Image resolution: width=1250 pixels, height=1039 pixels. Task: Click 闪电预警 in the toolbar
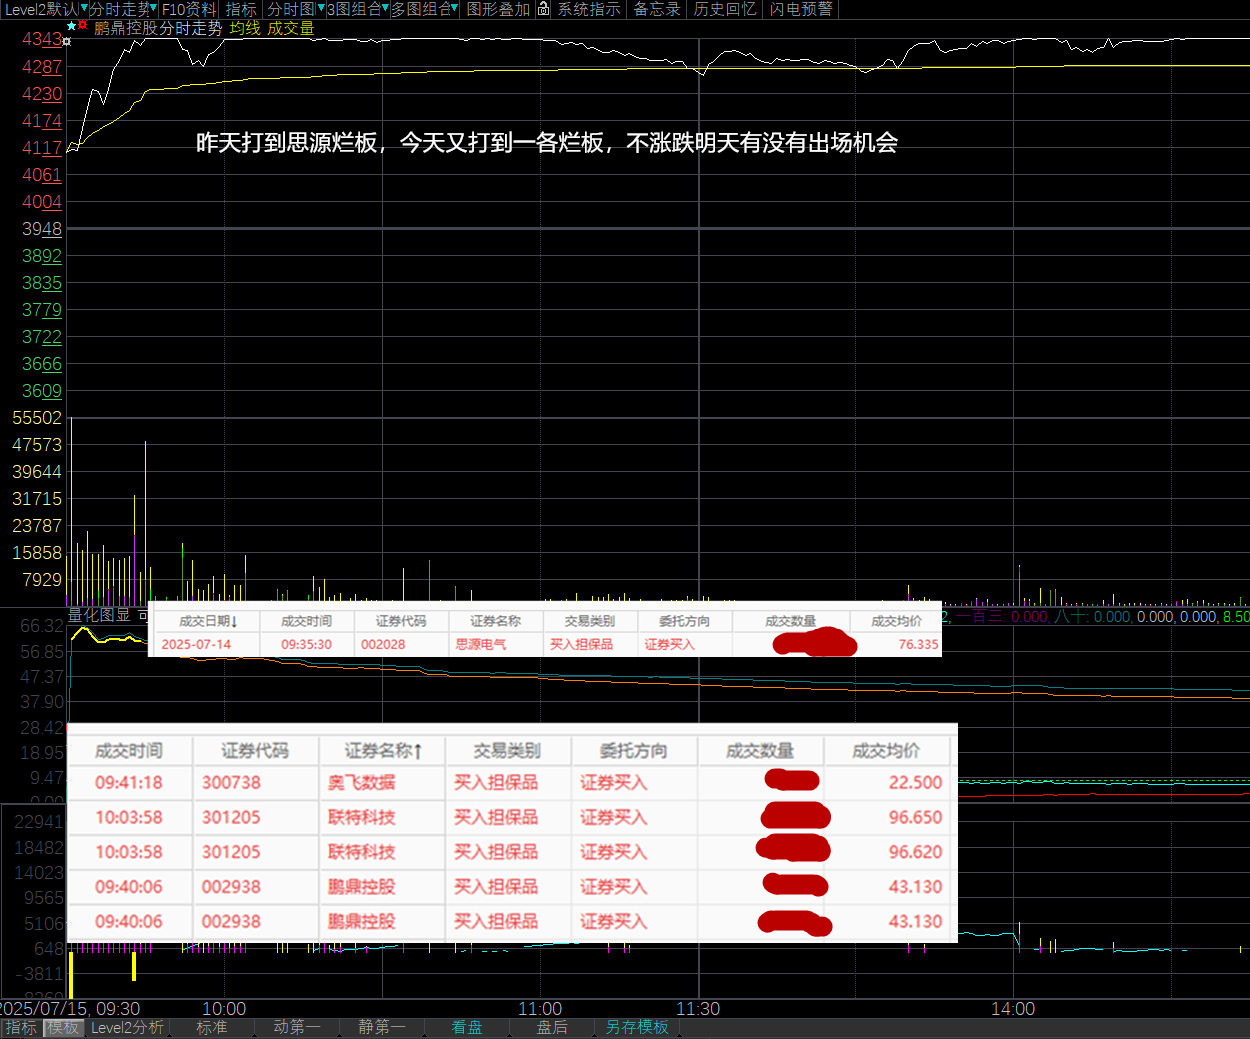pyautogui.click(x=801, y=9)
